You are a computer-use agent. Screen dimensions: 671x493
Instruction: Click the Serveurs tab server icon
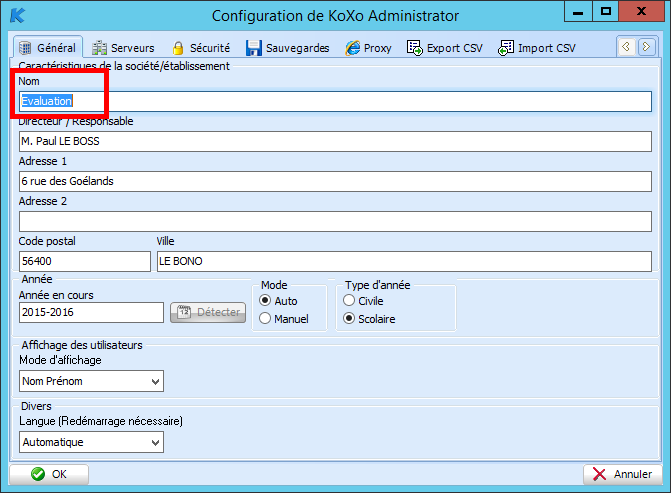99,48
